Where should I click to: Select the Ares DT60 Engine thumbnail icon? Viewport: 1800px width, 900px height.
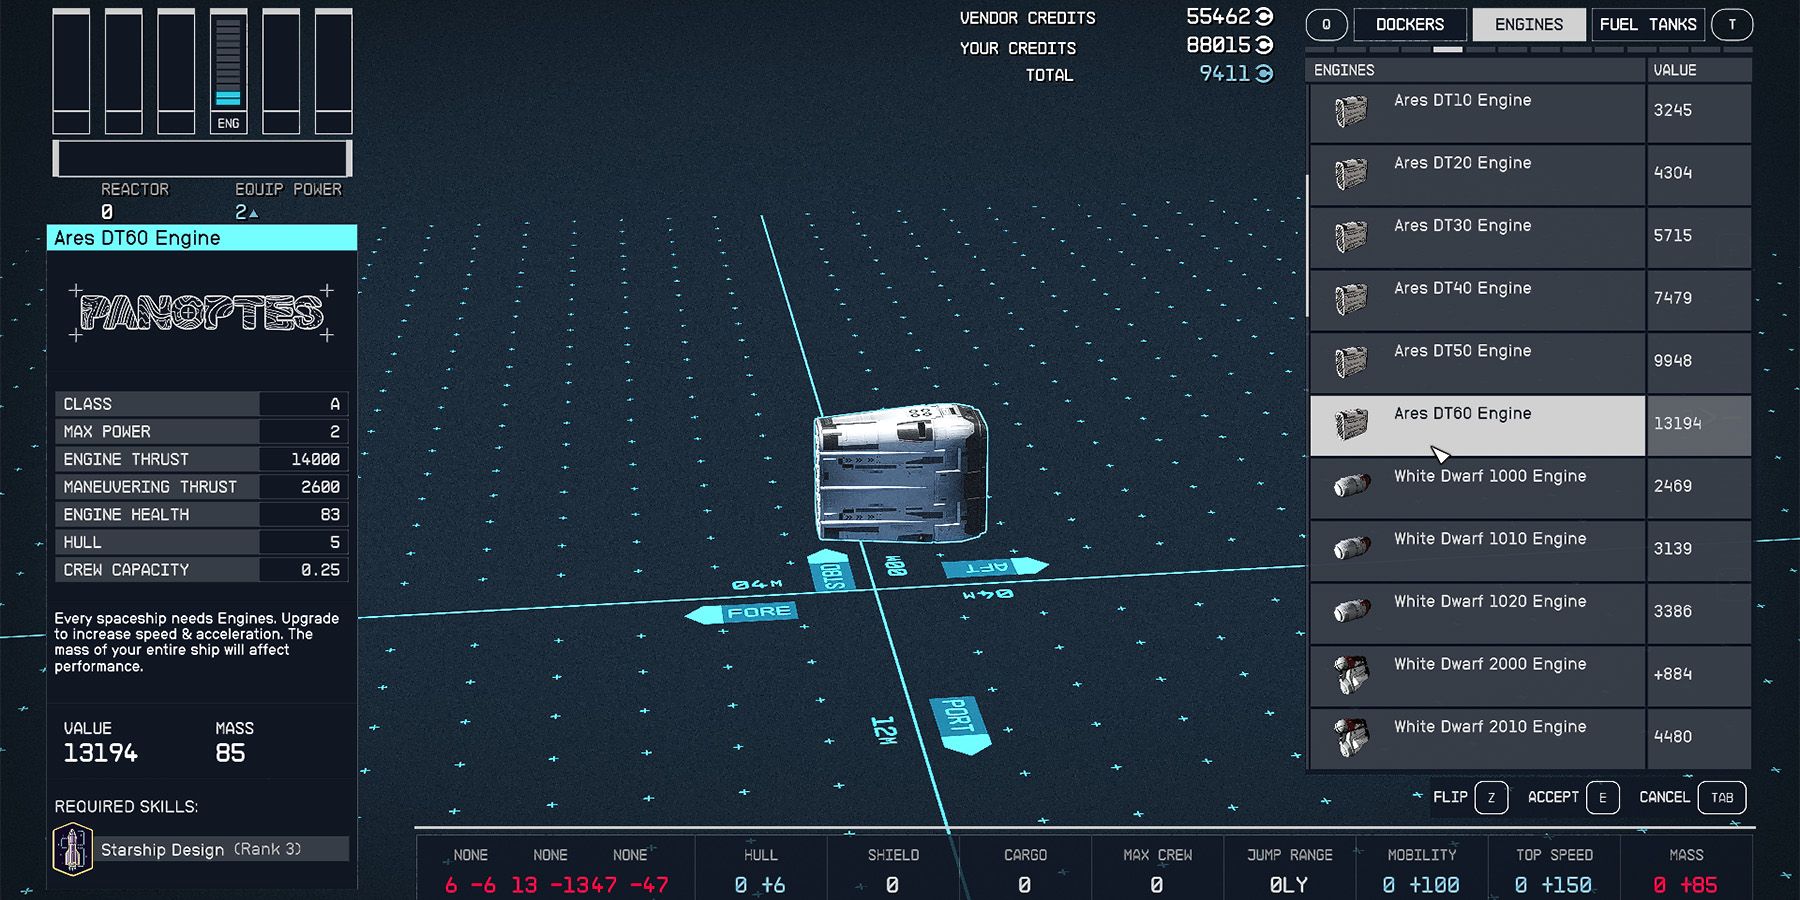click(1351, 424)
